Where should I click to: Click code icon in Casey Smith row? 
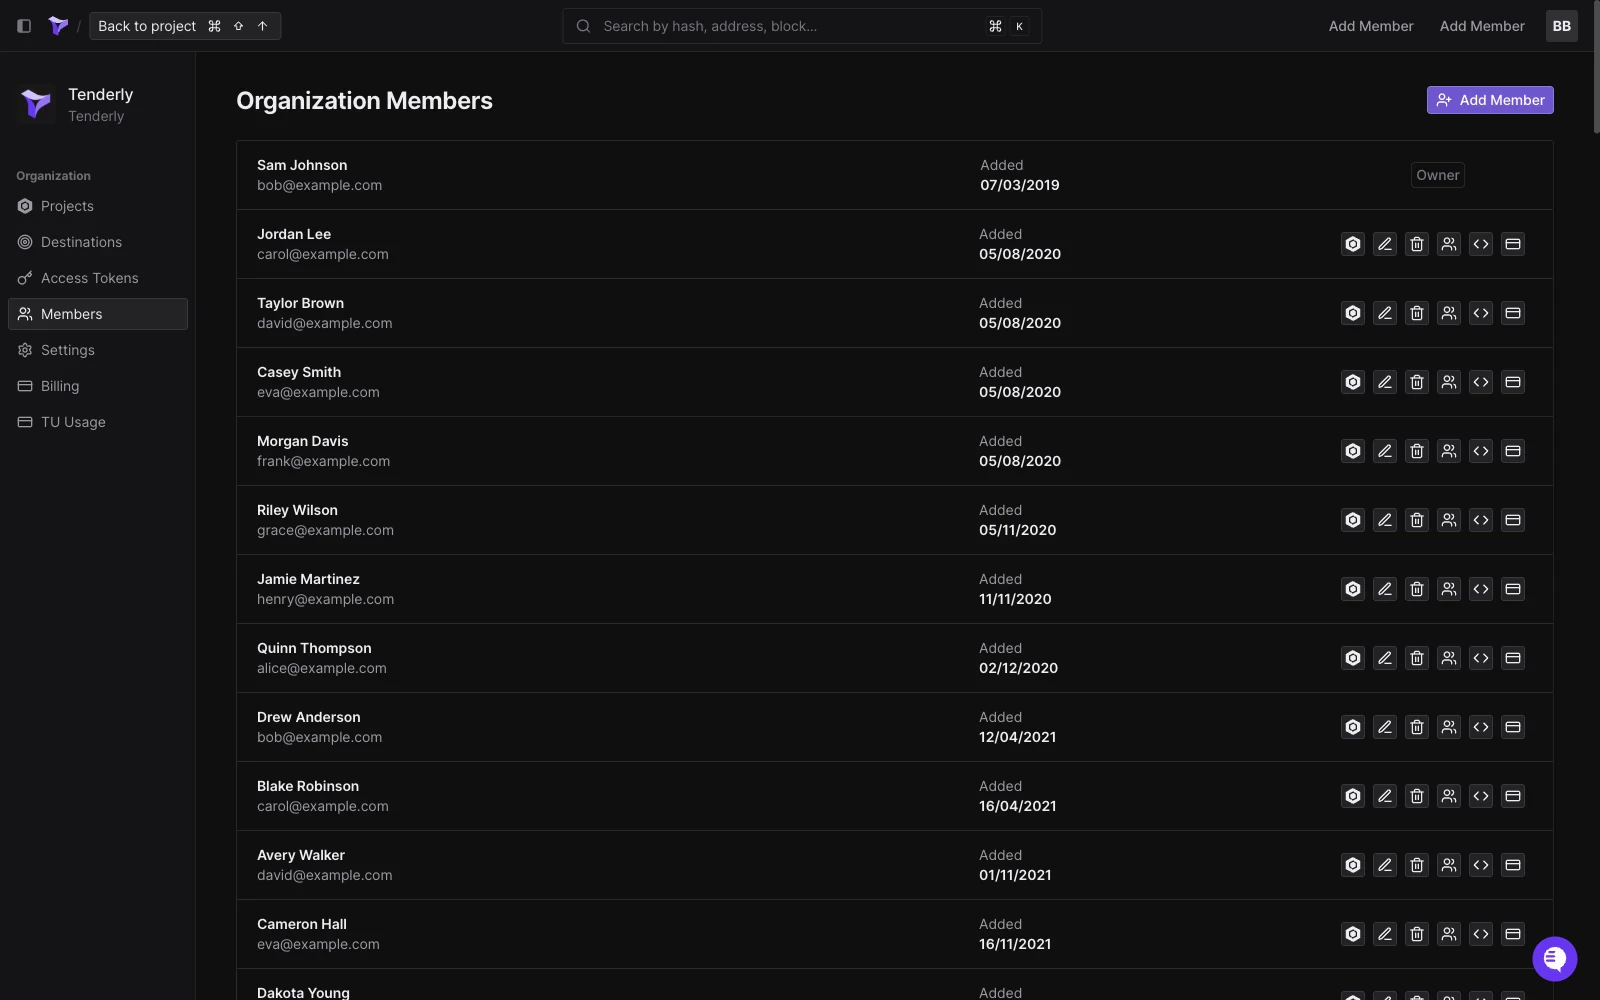[x=1481, y=382]
